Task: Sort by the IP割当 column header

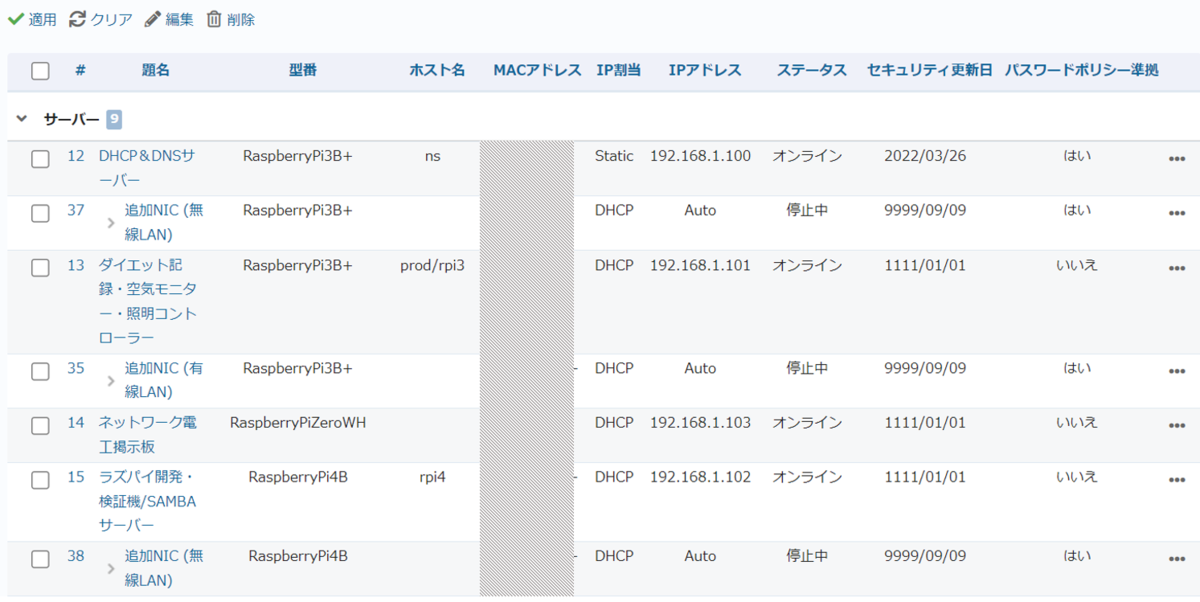Action: coord(619,70)
